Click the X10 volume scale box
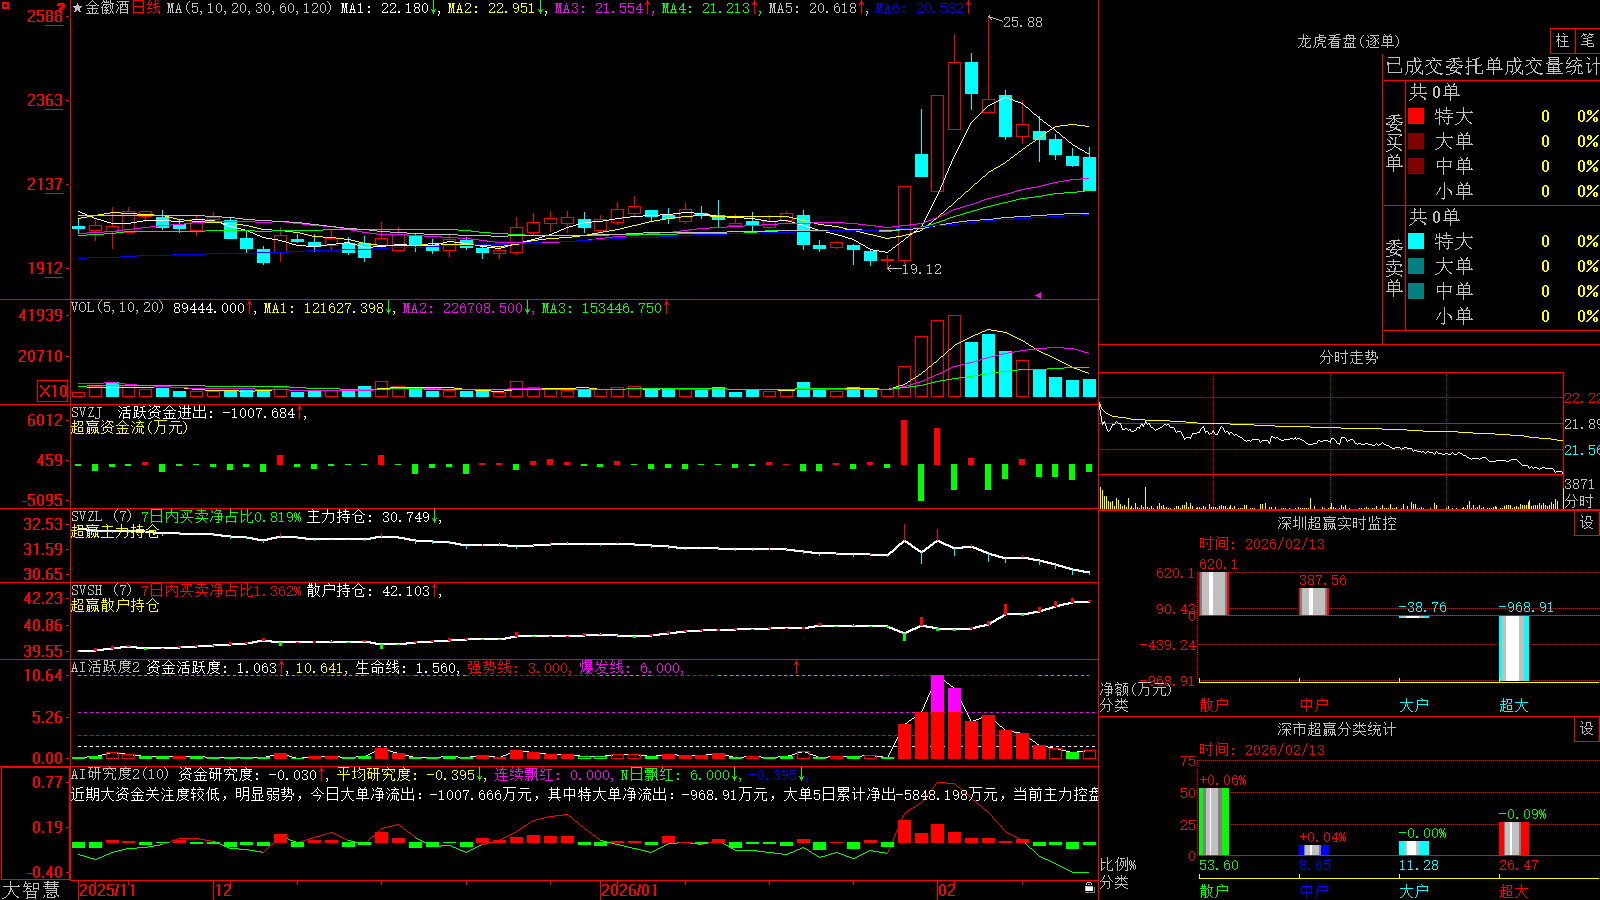This screenshot has width=1600, height=900. tap(53, 391)
